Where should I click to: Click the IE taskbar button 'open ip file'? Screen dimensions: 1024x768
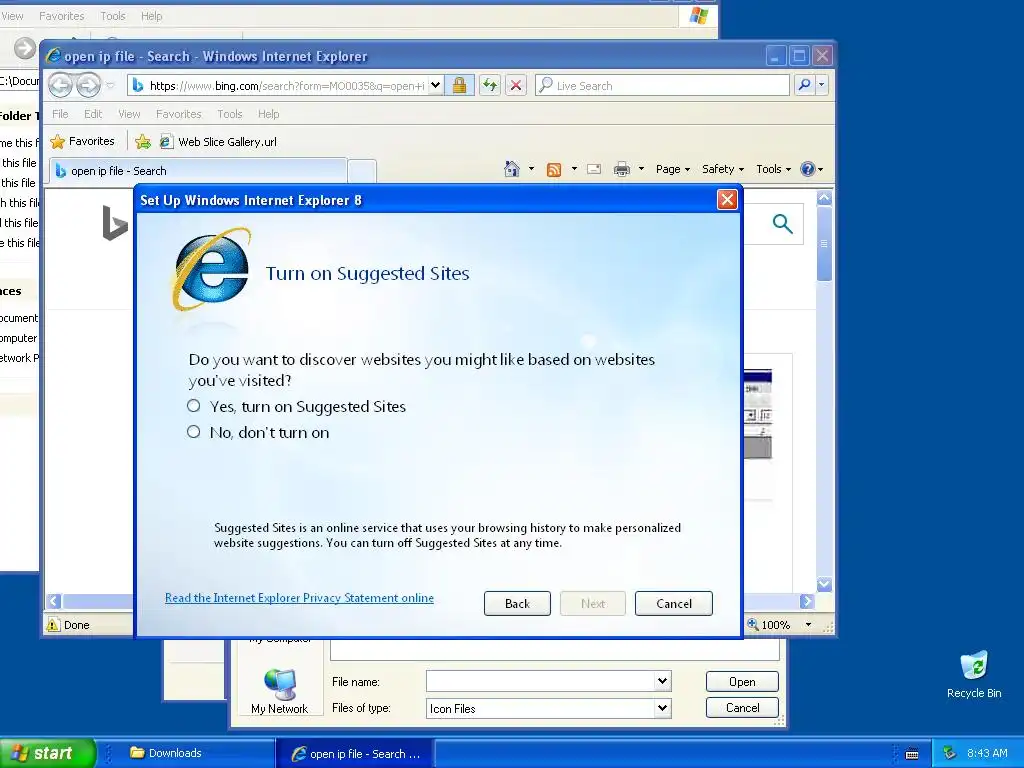pos(355,753)
